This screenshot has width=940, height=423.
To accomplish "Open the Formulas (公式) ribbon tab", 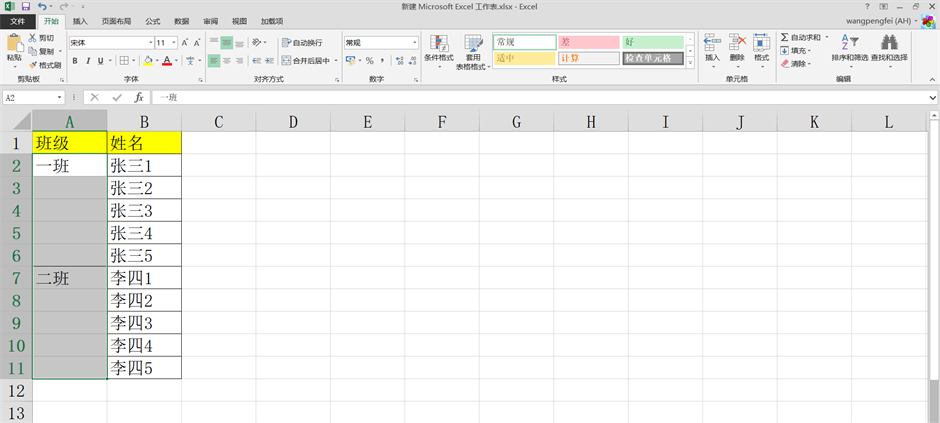I will click(152, 20).
